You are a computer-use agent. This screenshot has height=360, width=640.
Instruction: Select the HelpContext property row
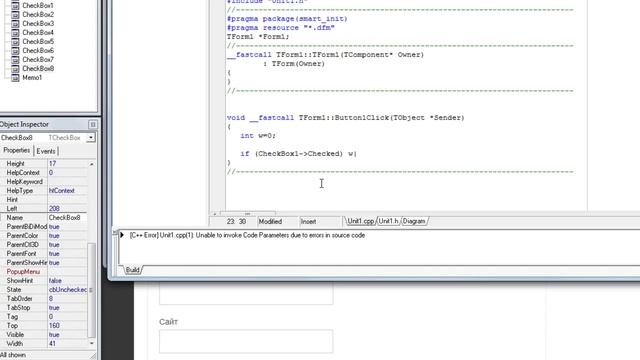44,173
